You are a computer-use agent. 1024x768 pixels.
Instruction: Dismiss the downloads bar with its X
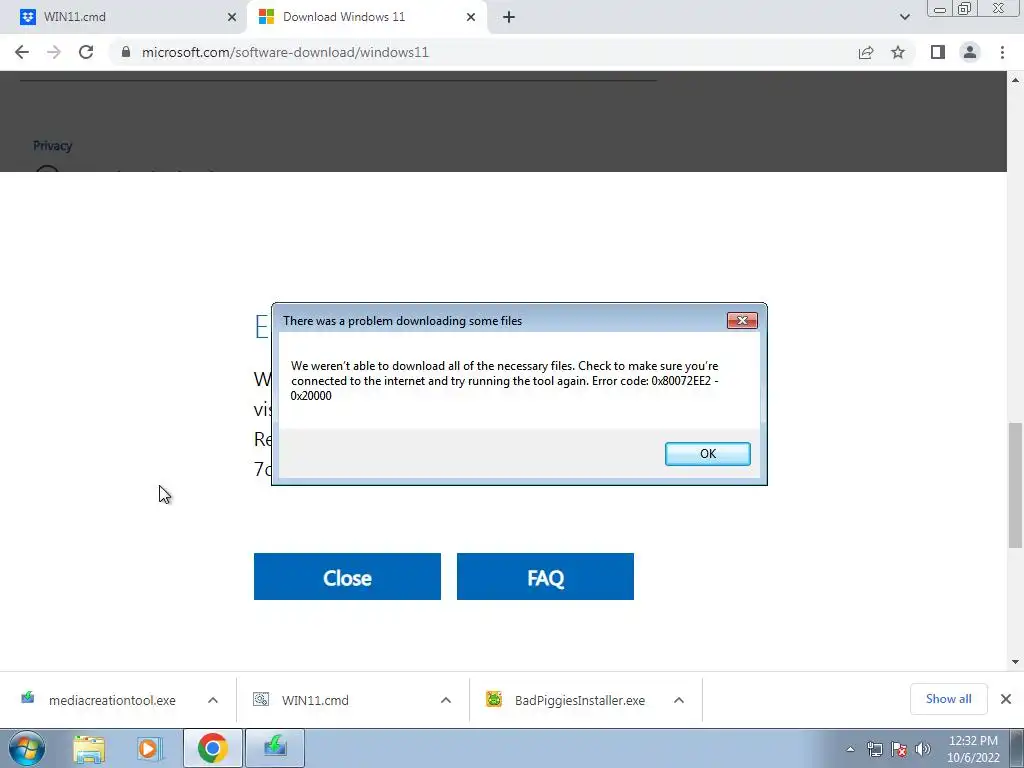click(1006, 699)
